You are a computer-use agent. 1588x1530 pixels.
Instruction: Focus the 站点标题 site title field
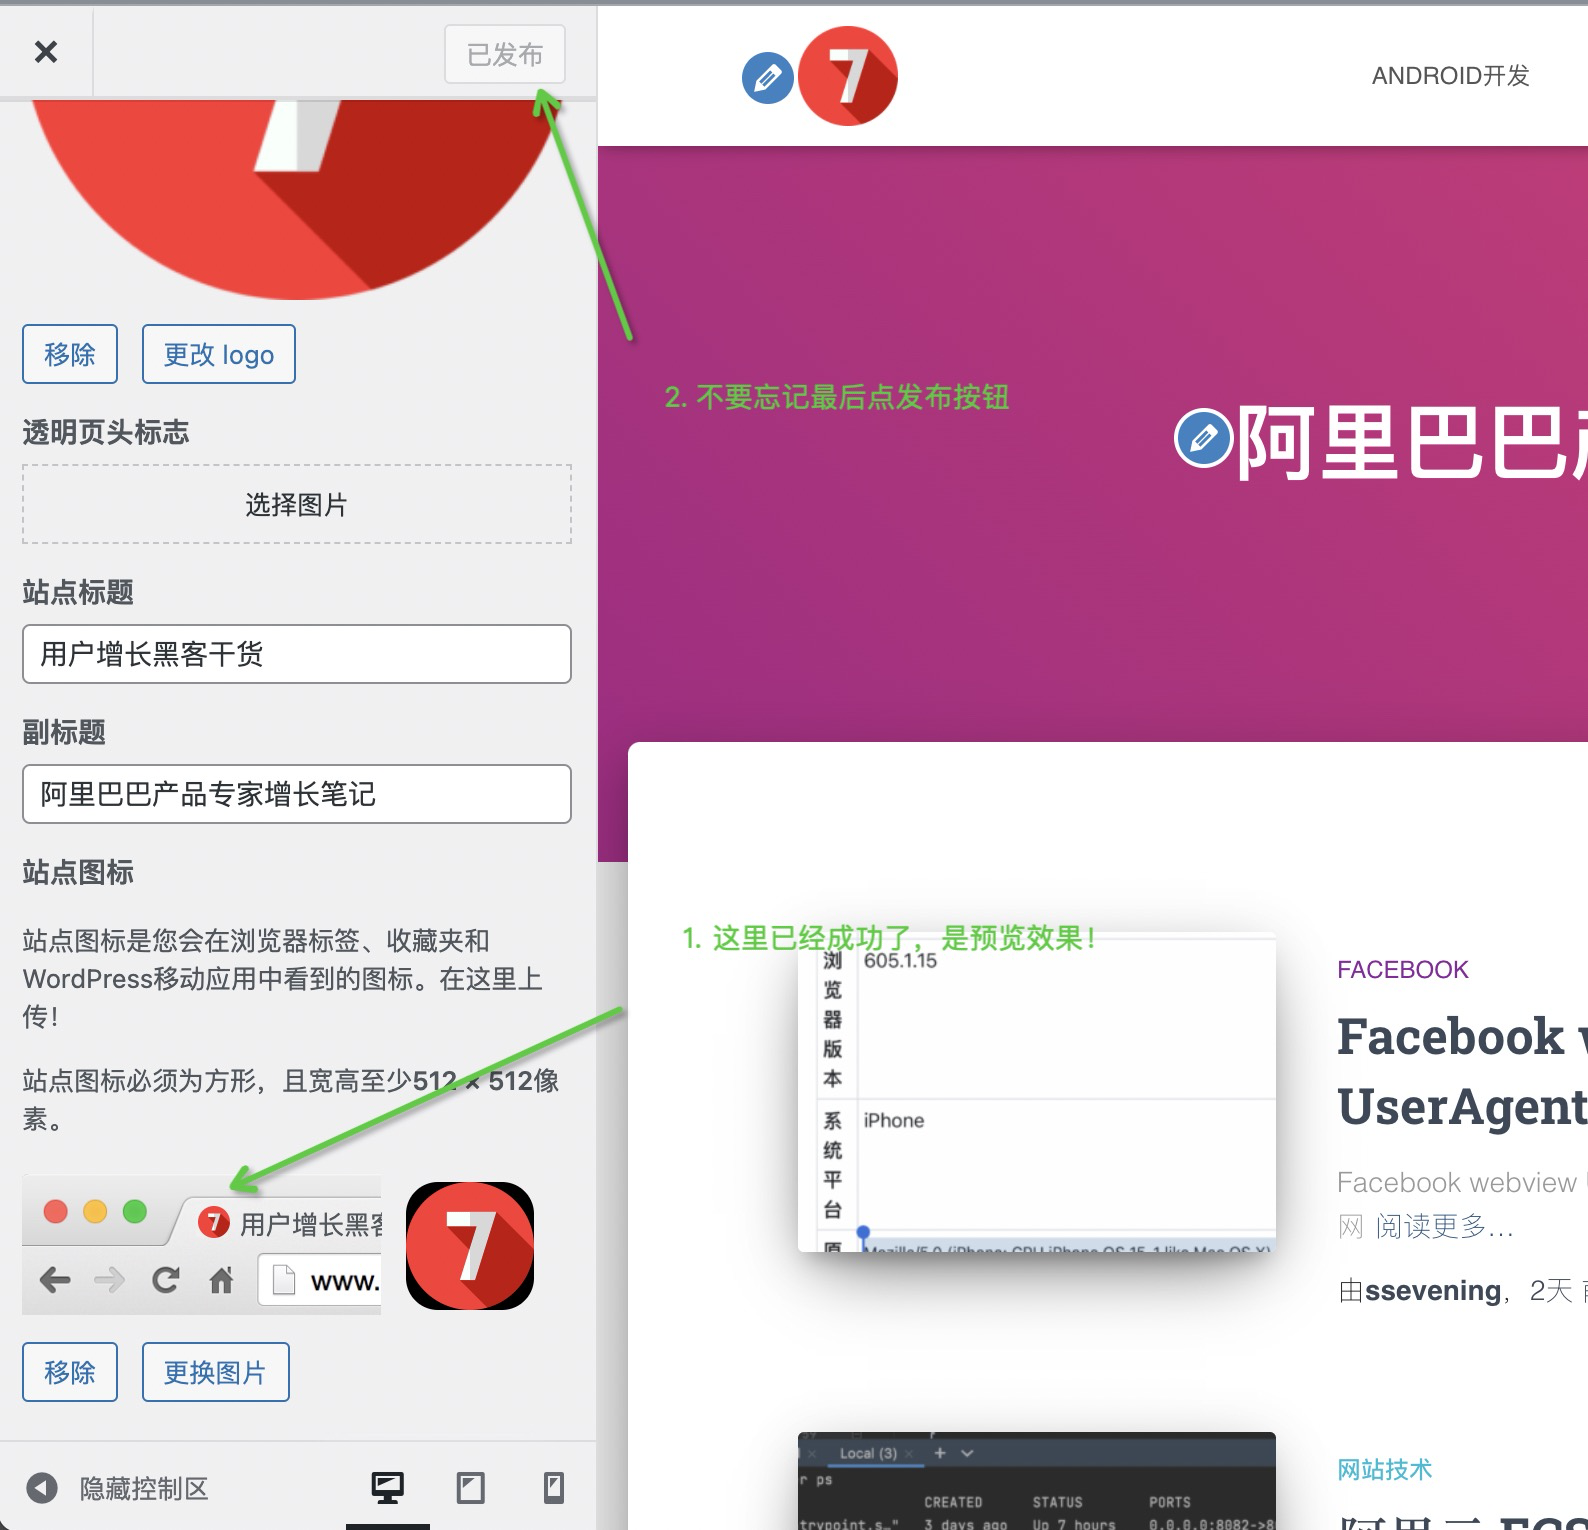[x=297, y=654]
